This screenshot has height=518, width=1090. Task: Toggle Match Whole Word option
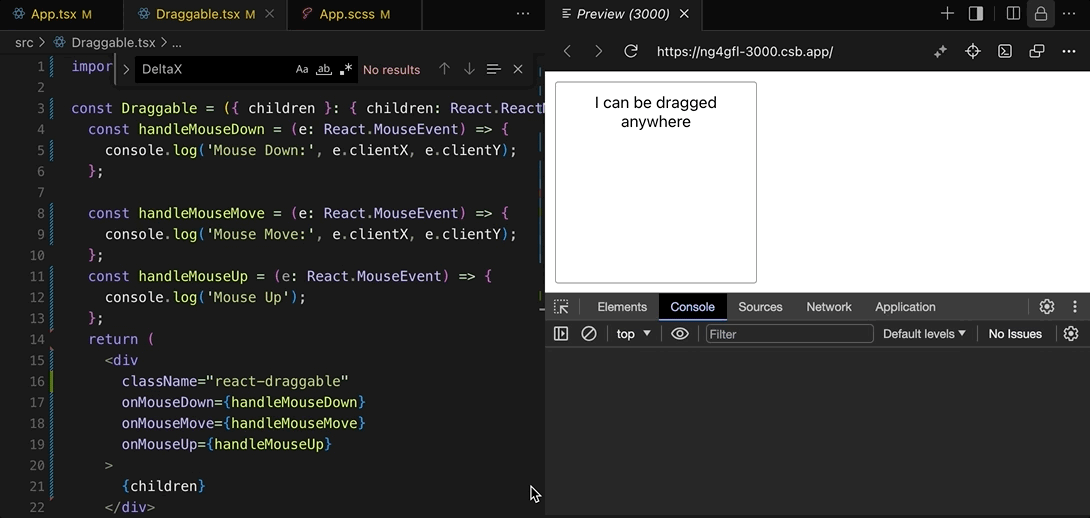[x=324, y=69]
